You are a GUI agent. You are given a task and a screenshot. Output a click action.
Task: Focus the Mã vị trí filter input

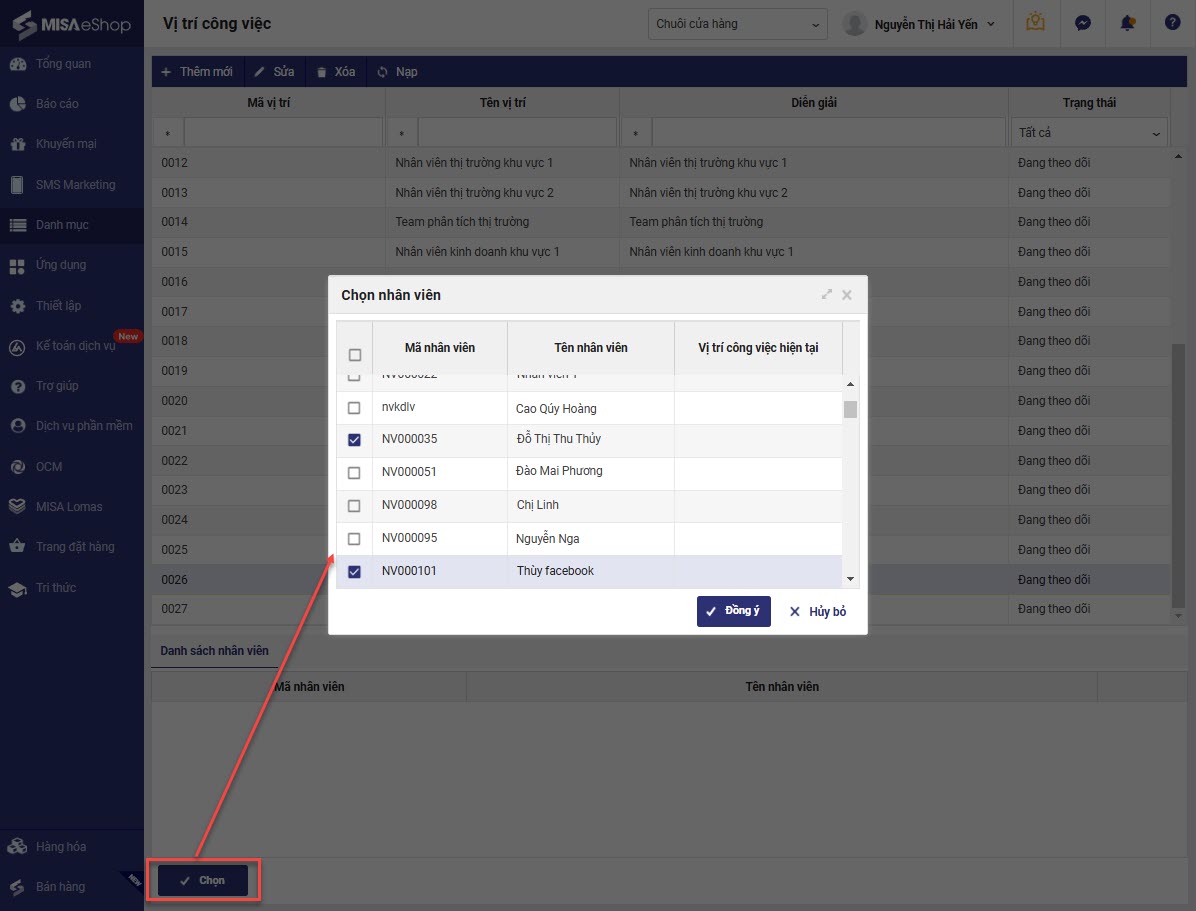pos(284,133)
